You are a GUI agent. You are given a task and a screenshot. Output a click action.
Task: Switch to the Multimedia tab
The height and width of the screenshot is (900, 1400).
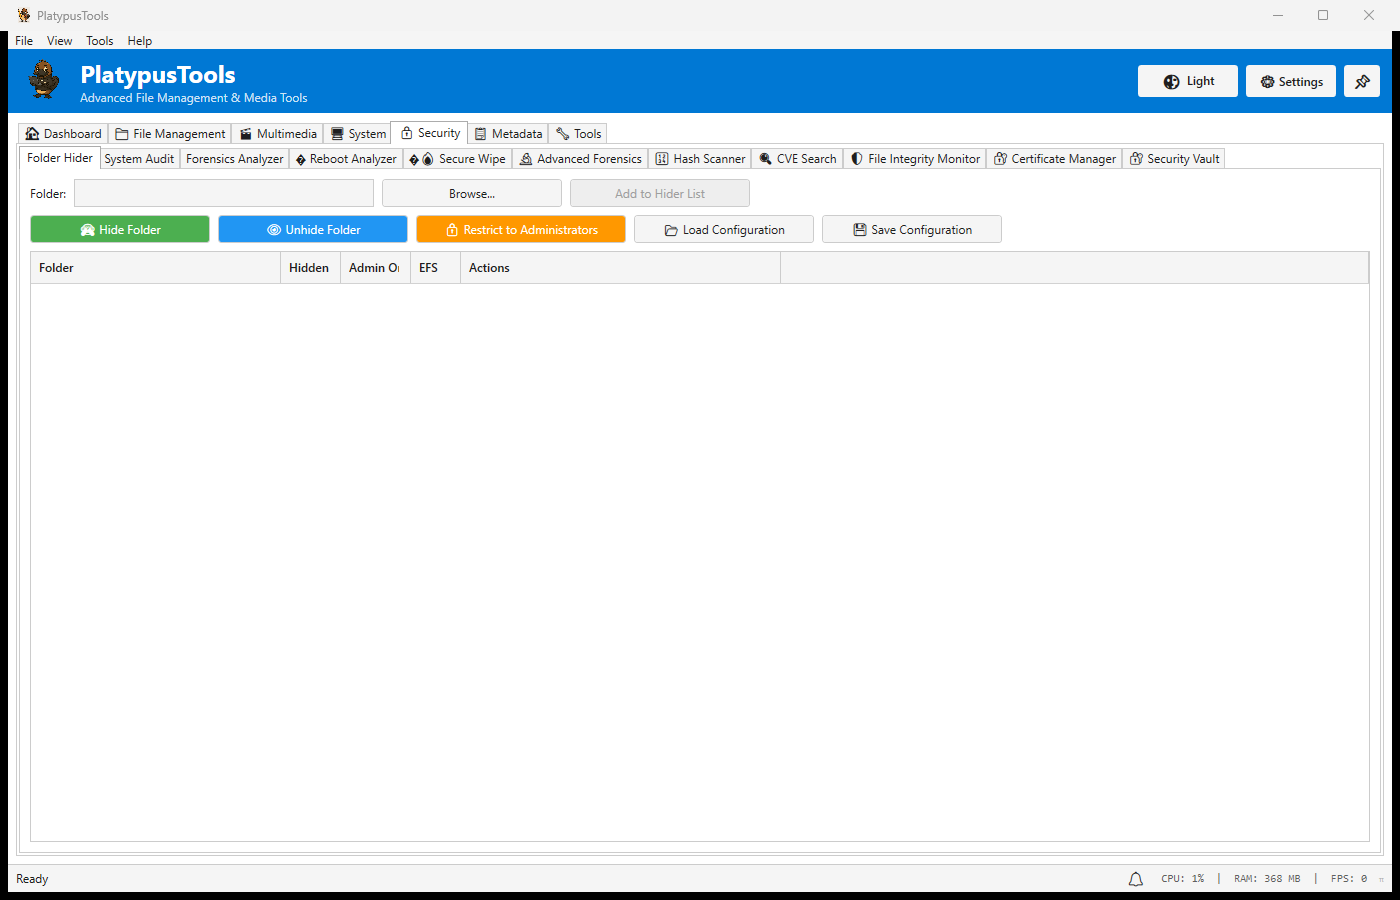277,134
